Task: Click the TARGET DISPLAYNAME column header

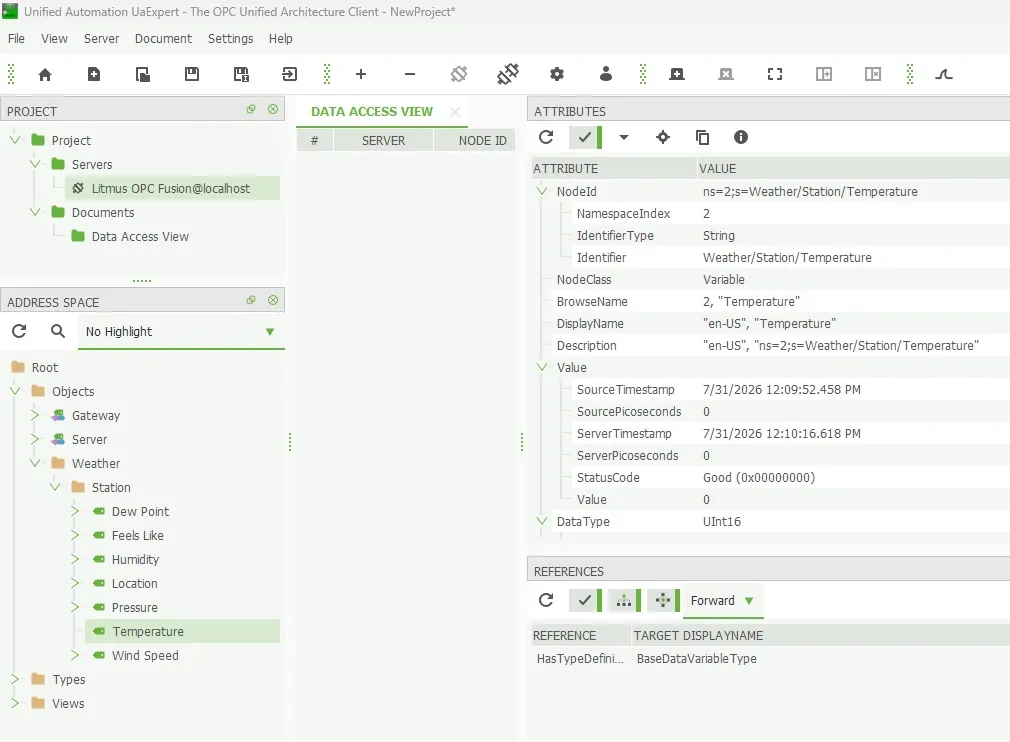Action: [698, 636]
